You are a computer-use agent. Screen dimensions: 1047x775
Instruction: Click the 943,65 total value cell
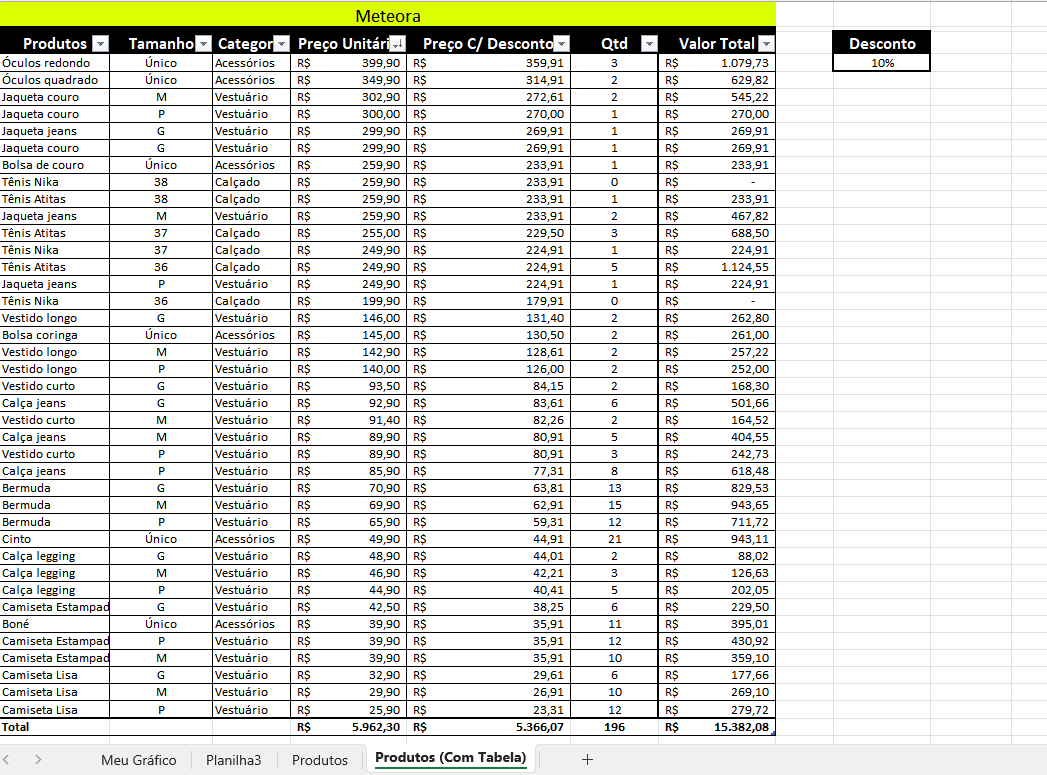click(x=716, y=505)
